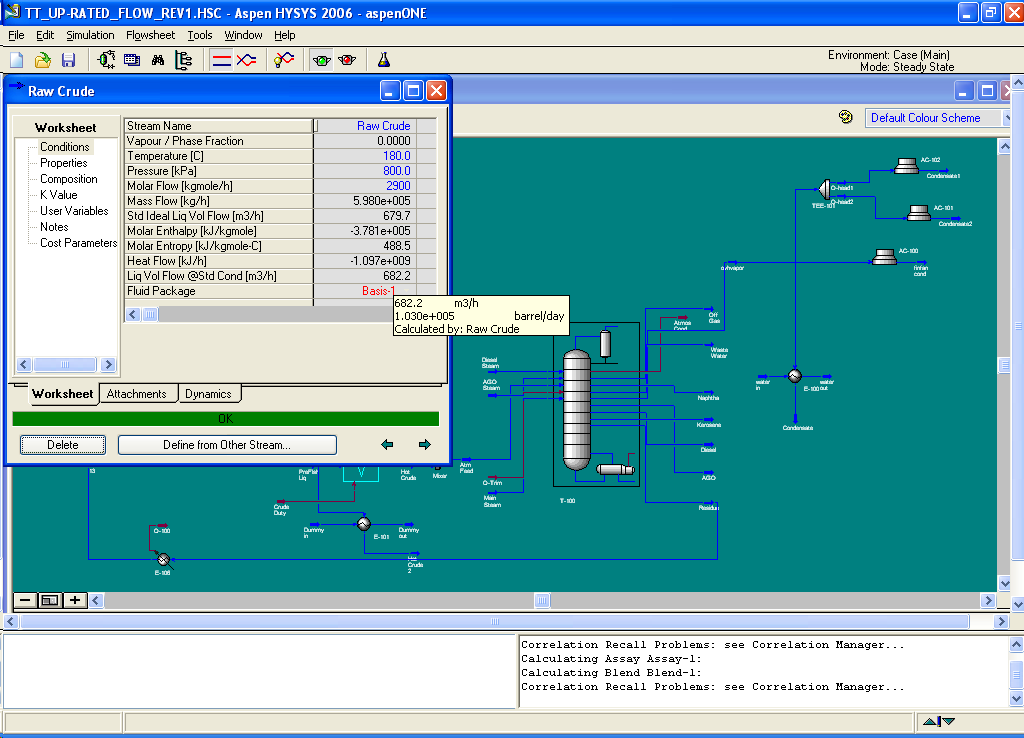The height and width of the screenshot is (738, 1024).
Task: Click the colour scheme palette icon
Action: pos(846,118)
